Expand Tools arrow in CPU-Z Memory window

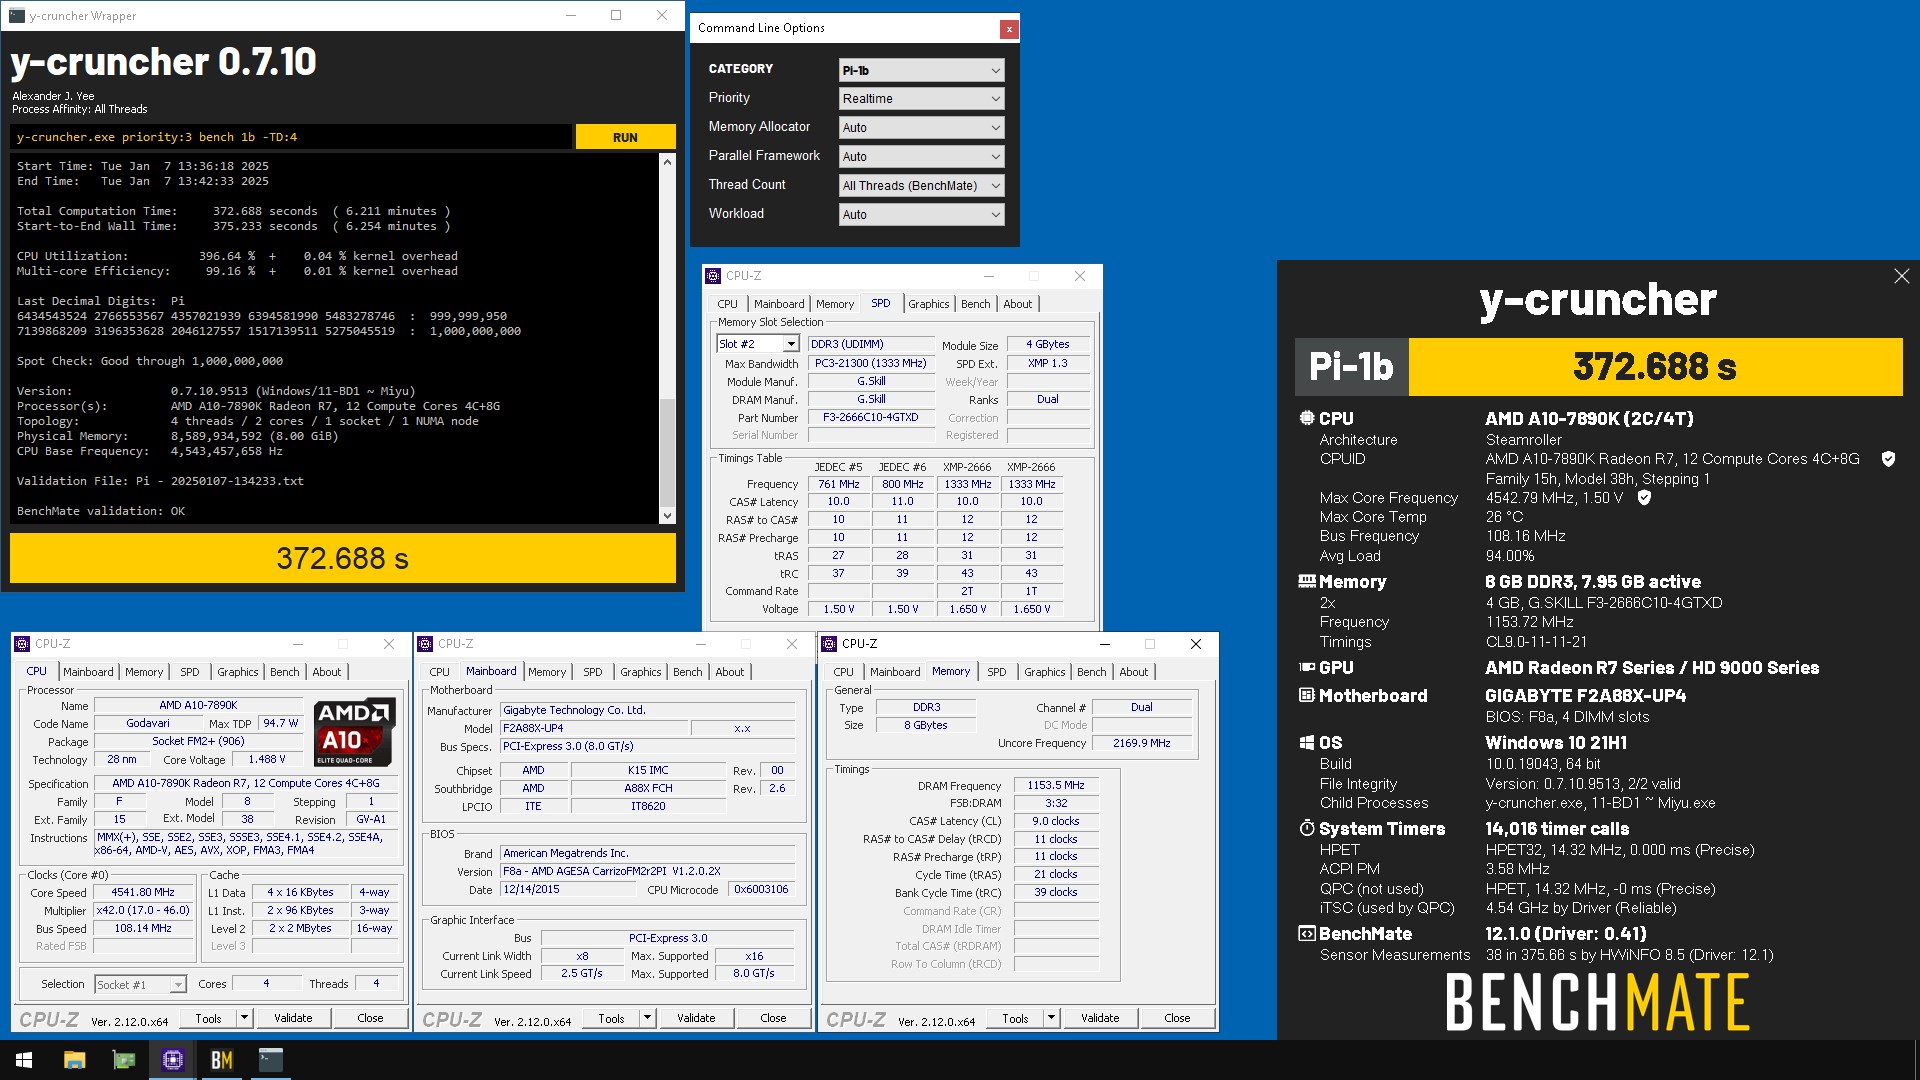(x=1051, y=1018)
